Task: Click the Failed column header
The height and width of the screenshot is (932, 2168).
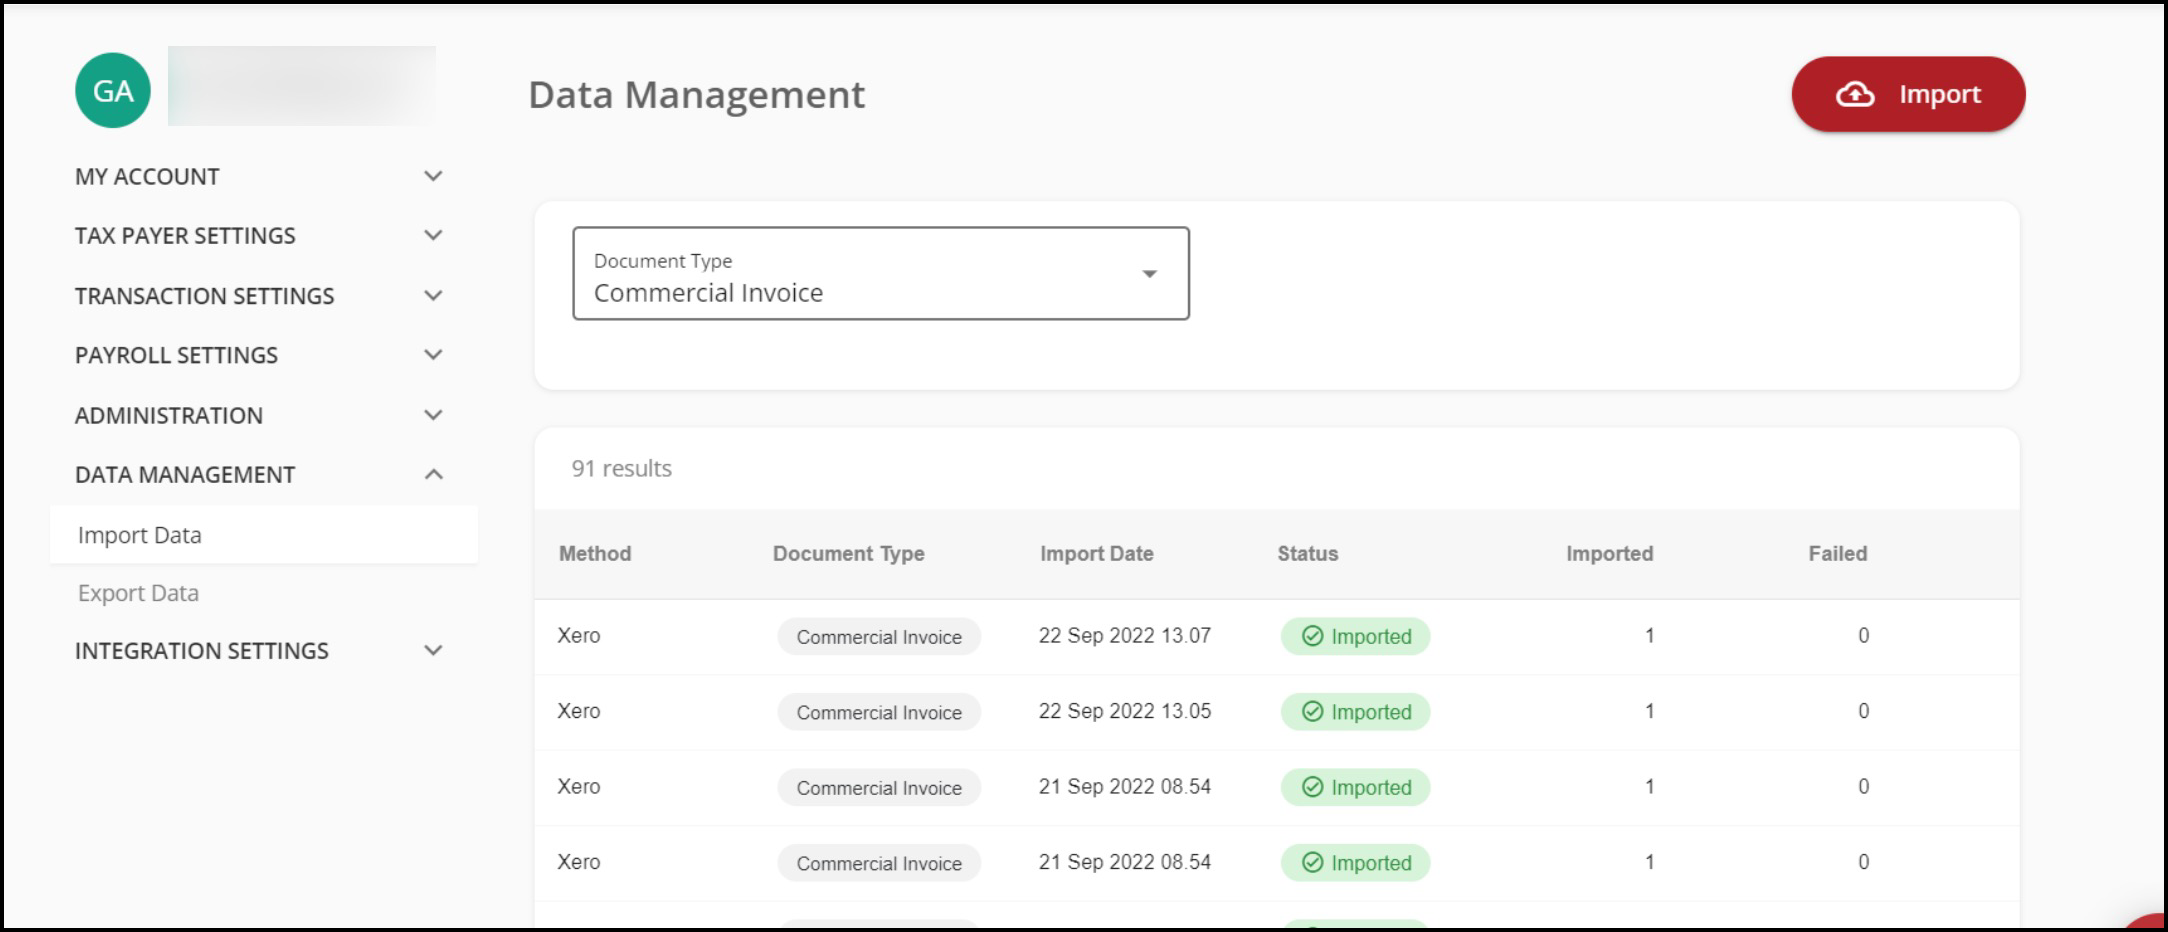Action: pyautogui.click(x=1837, y=554)
